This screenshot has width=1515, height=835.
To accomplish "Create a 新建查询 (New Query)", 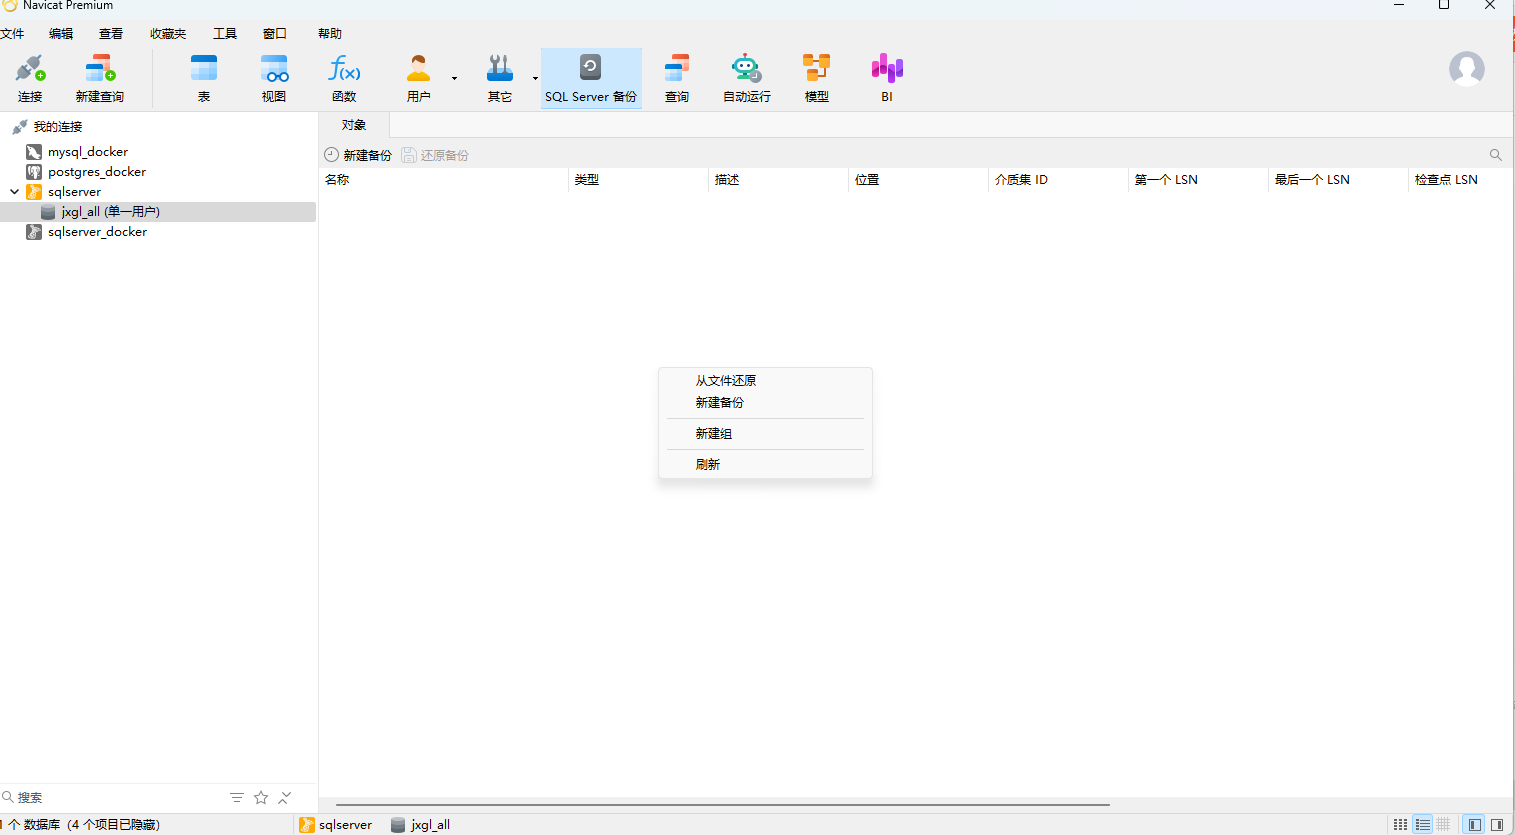I will (99, 77).
